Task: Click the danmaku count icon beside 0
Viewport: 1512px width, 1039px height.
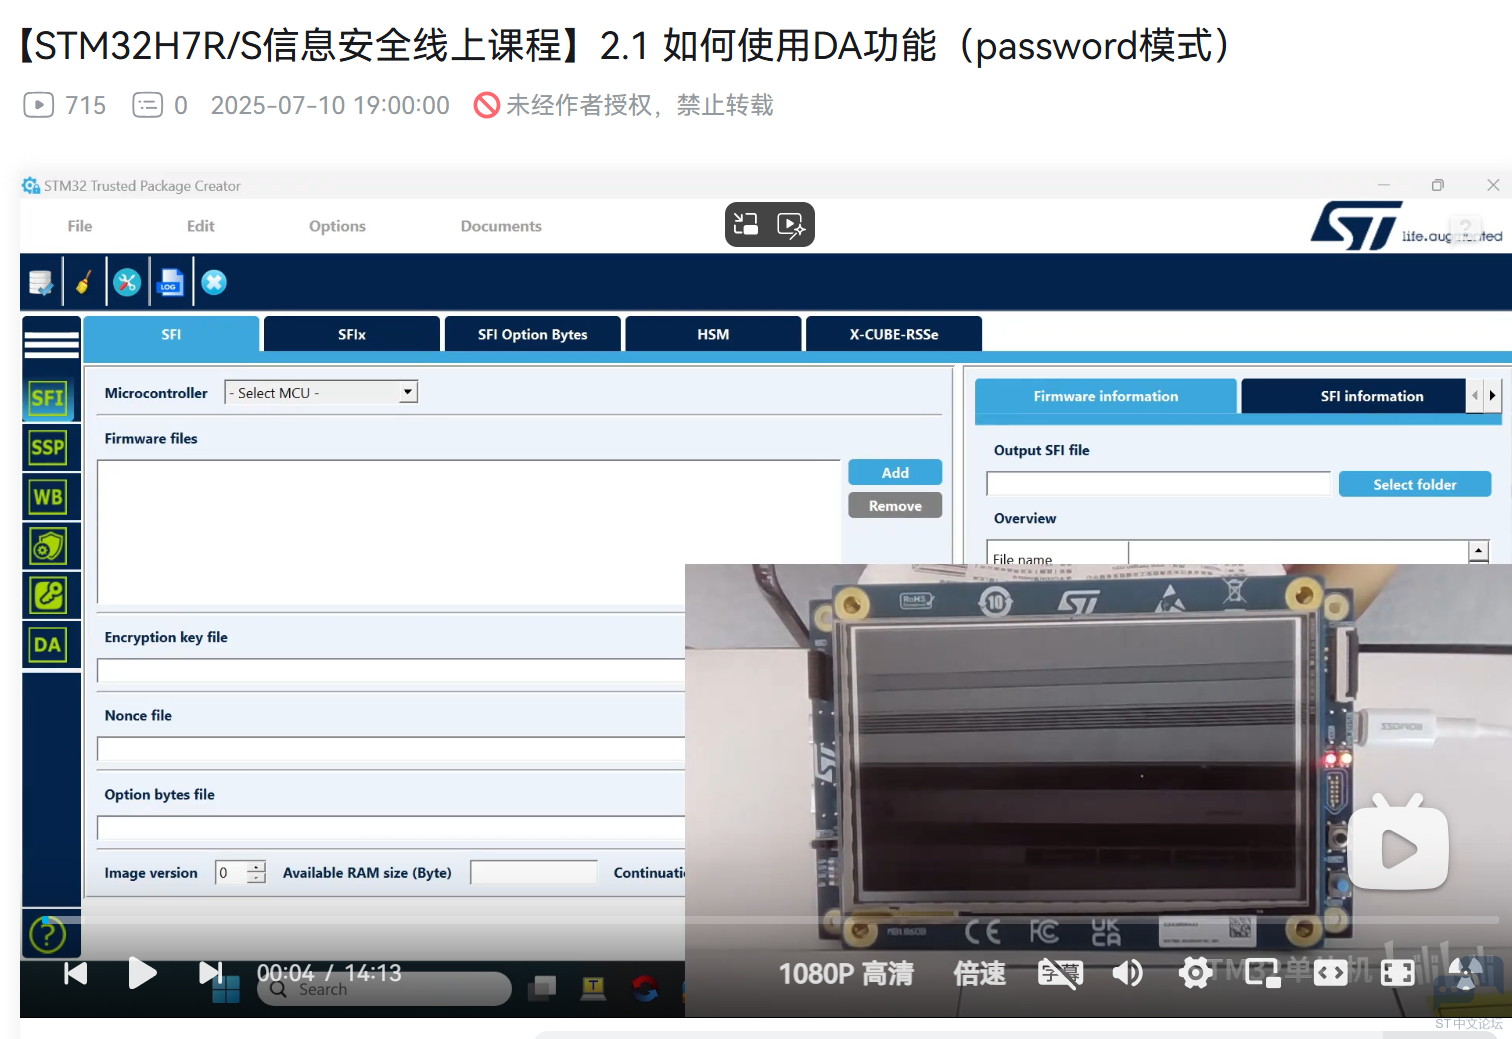Action: [x=148, y=105]
